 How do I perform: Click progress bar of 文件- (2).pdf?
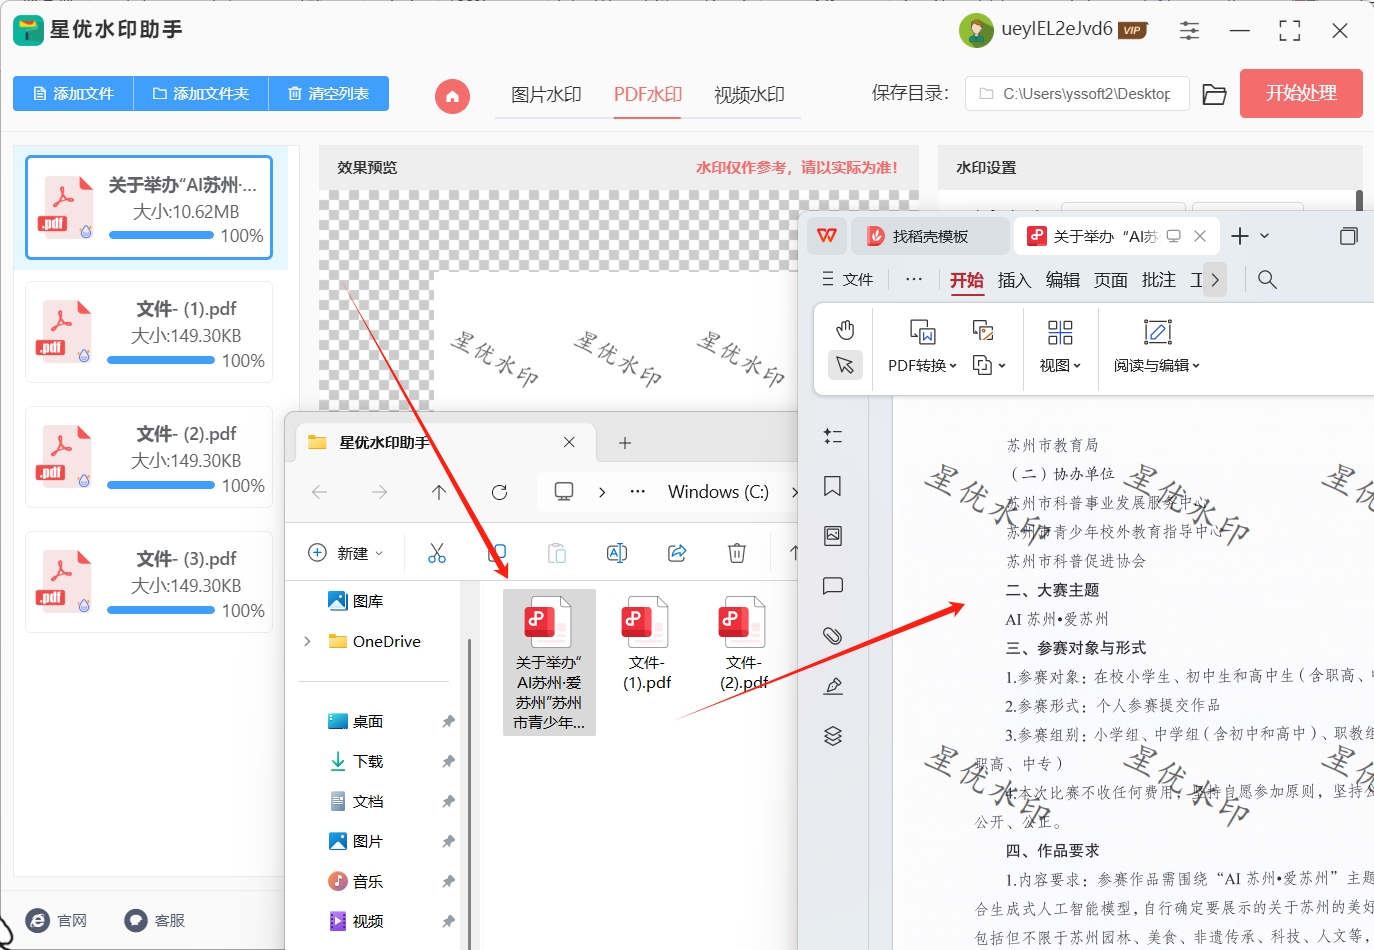(x=161, y=485)
